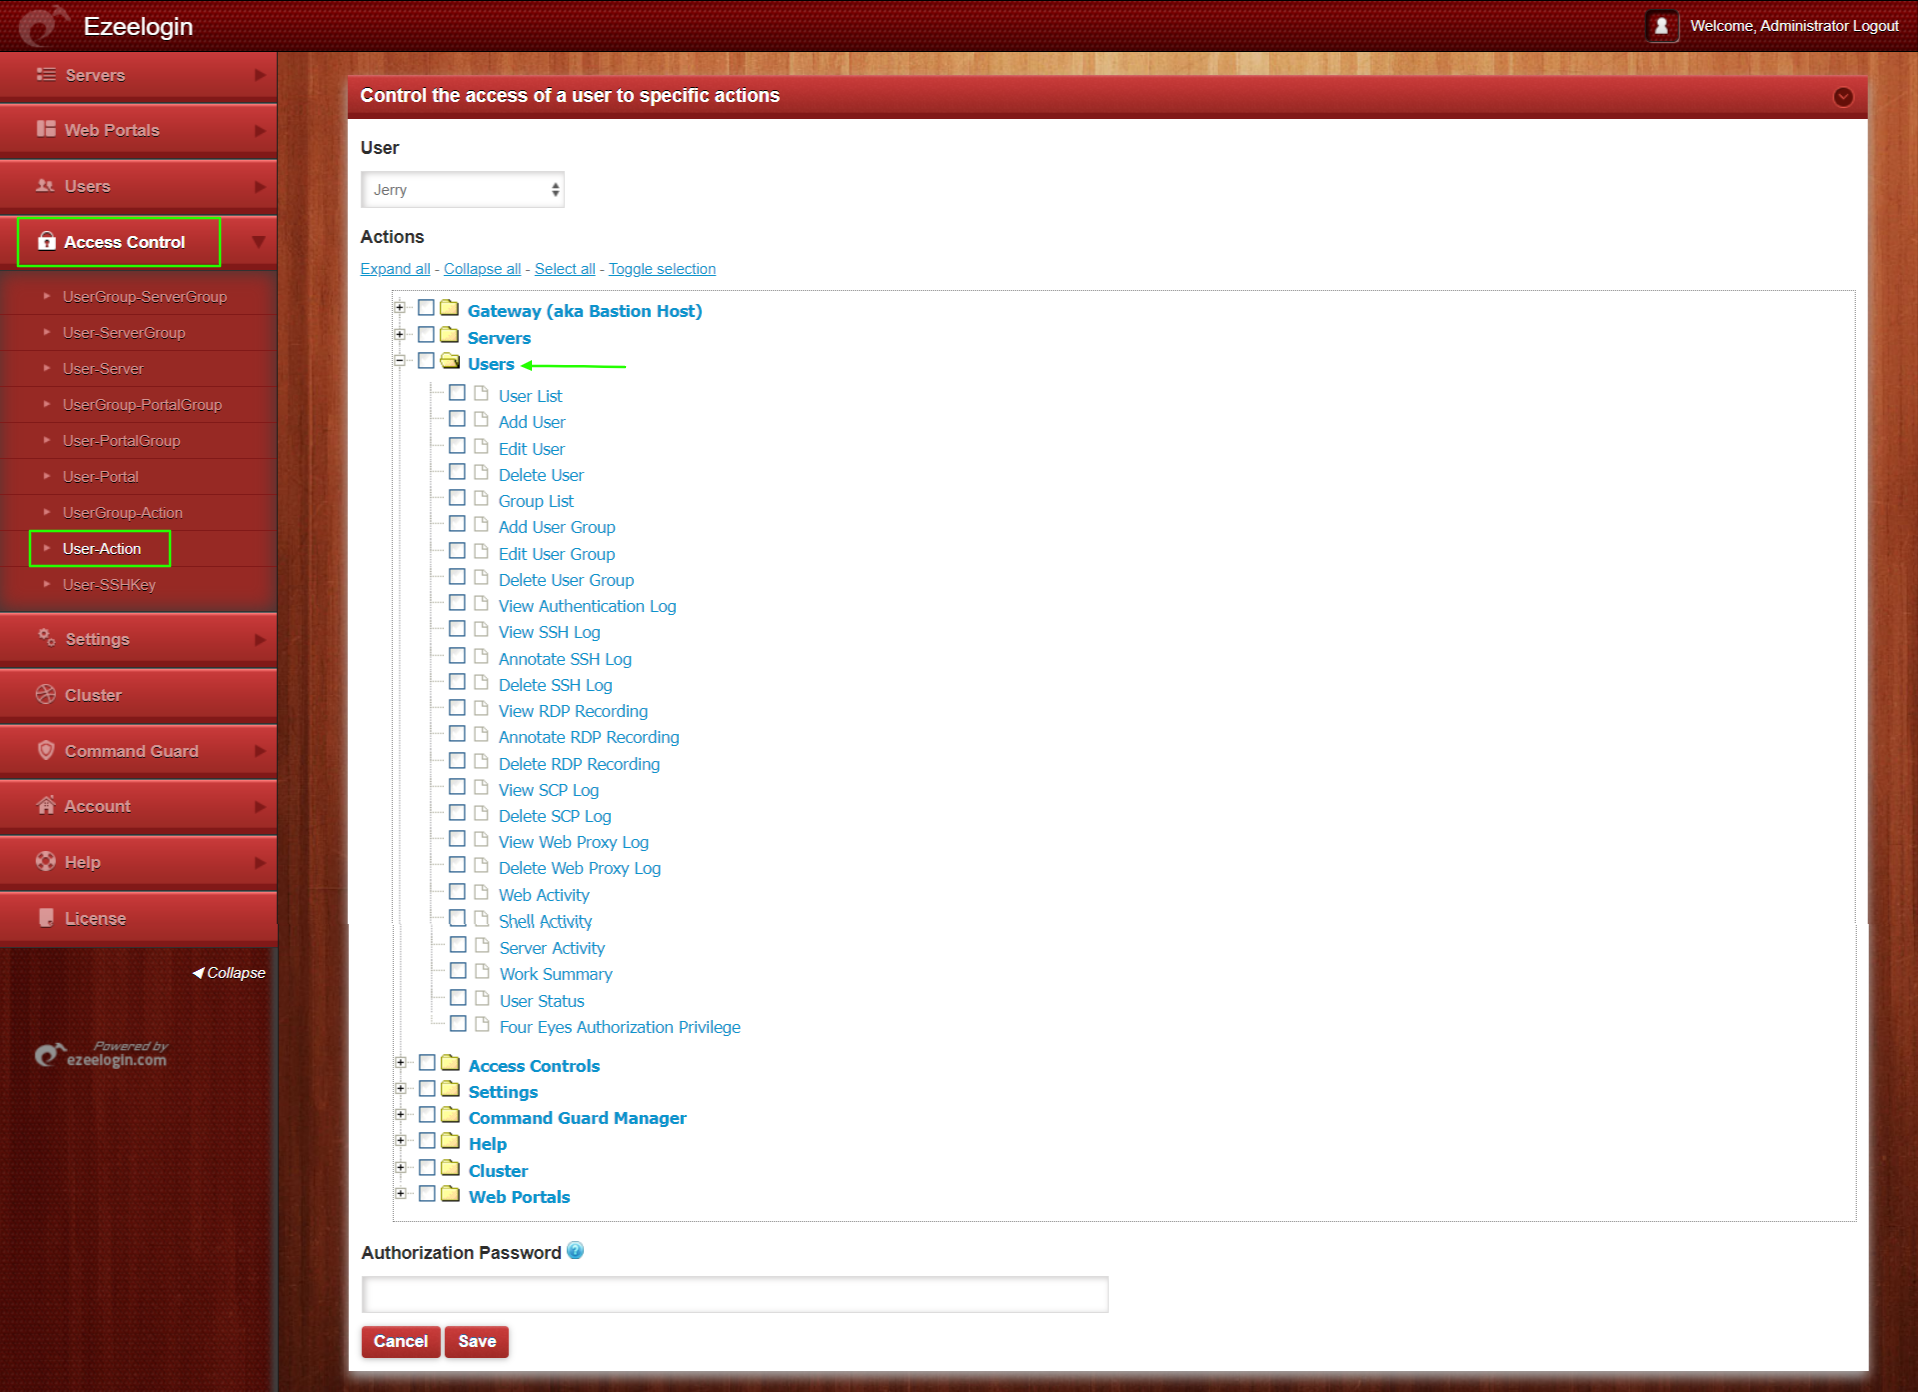
Task: Click the round collapse icon on panel header
Action: (1843, 96)
